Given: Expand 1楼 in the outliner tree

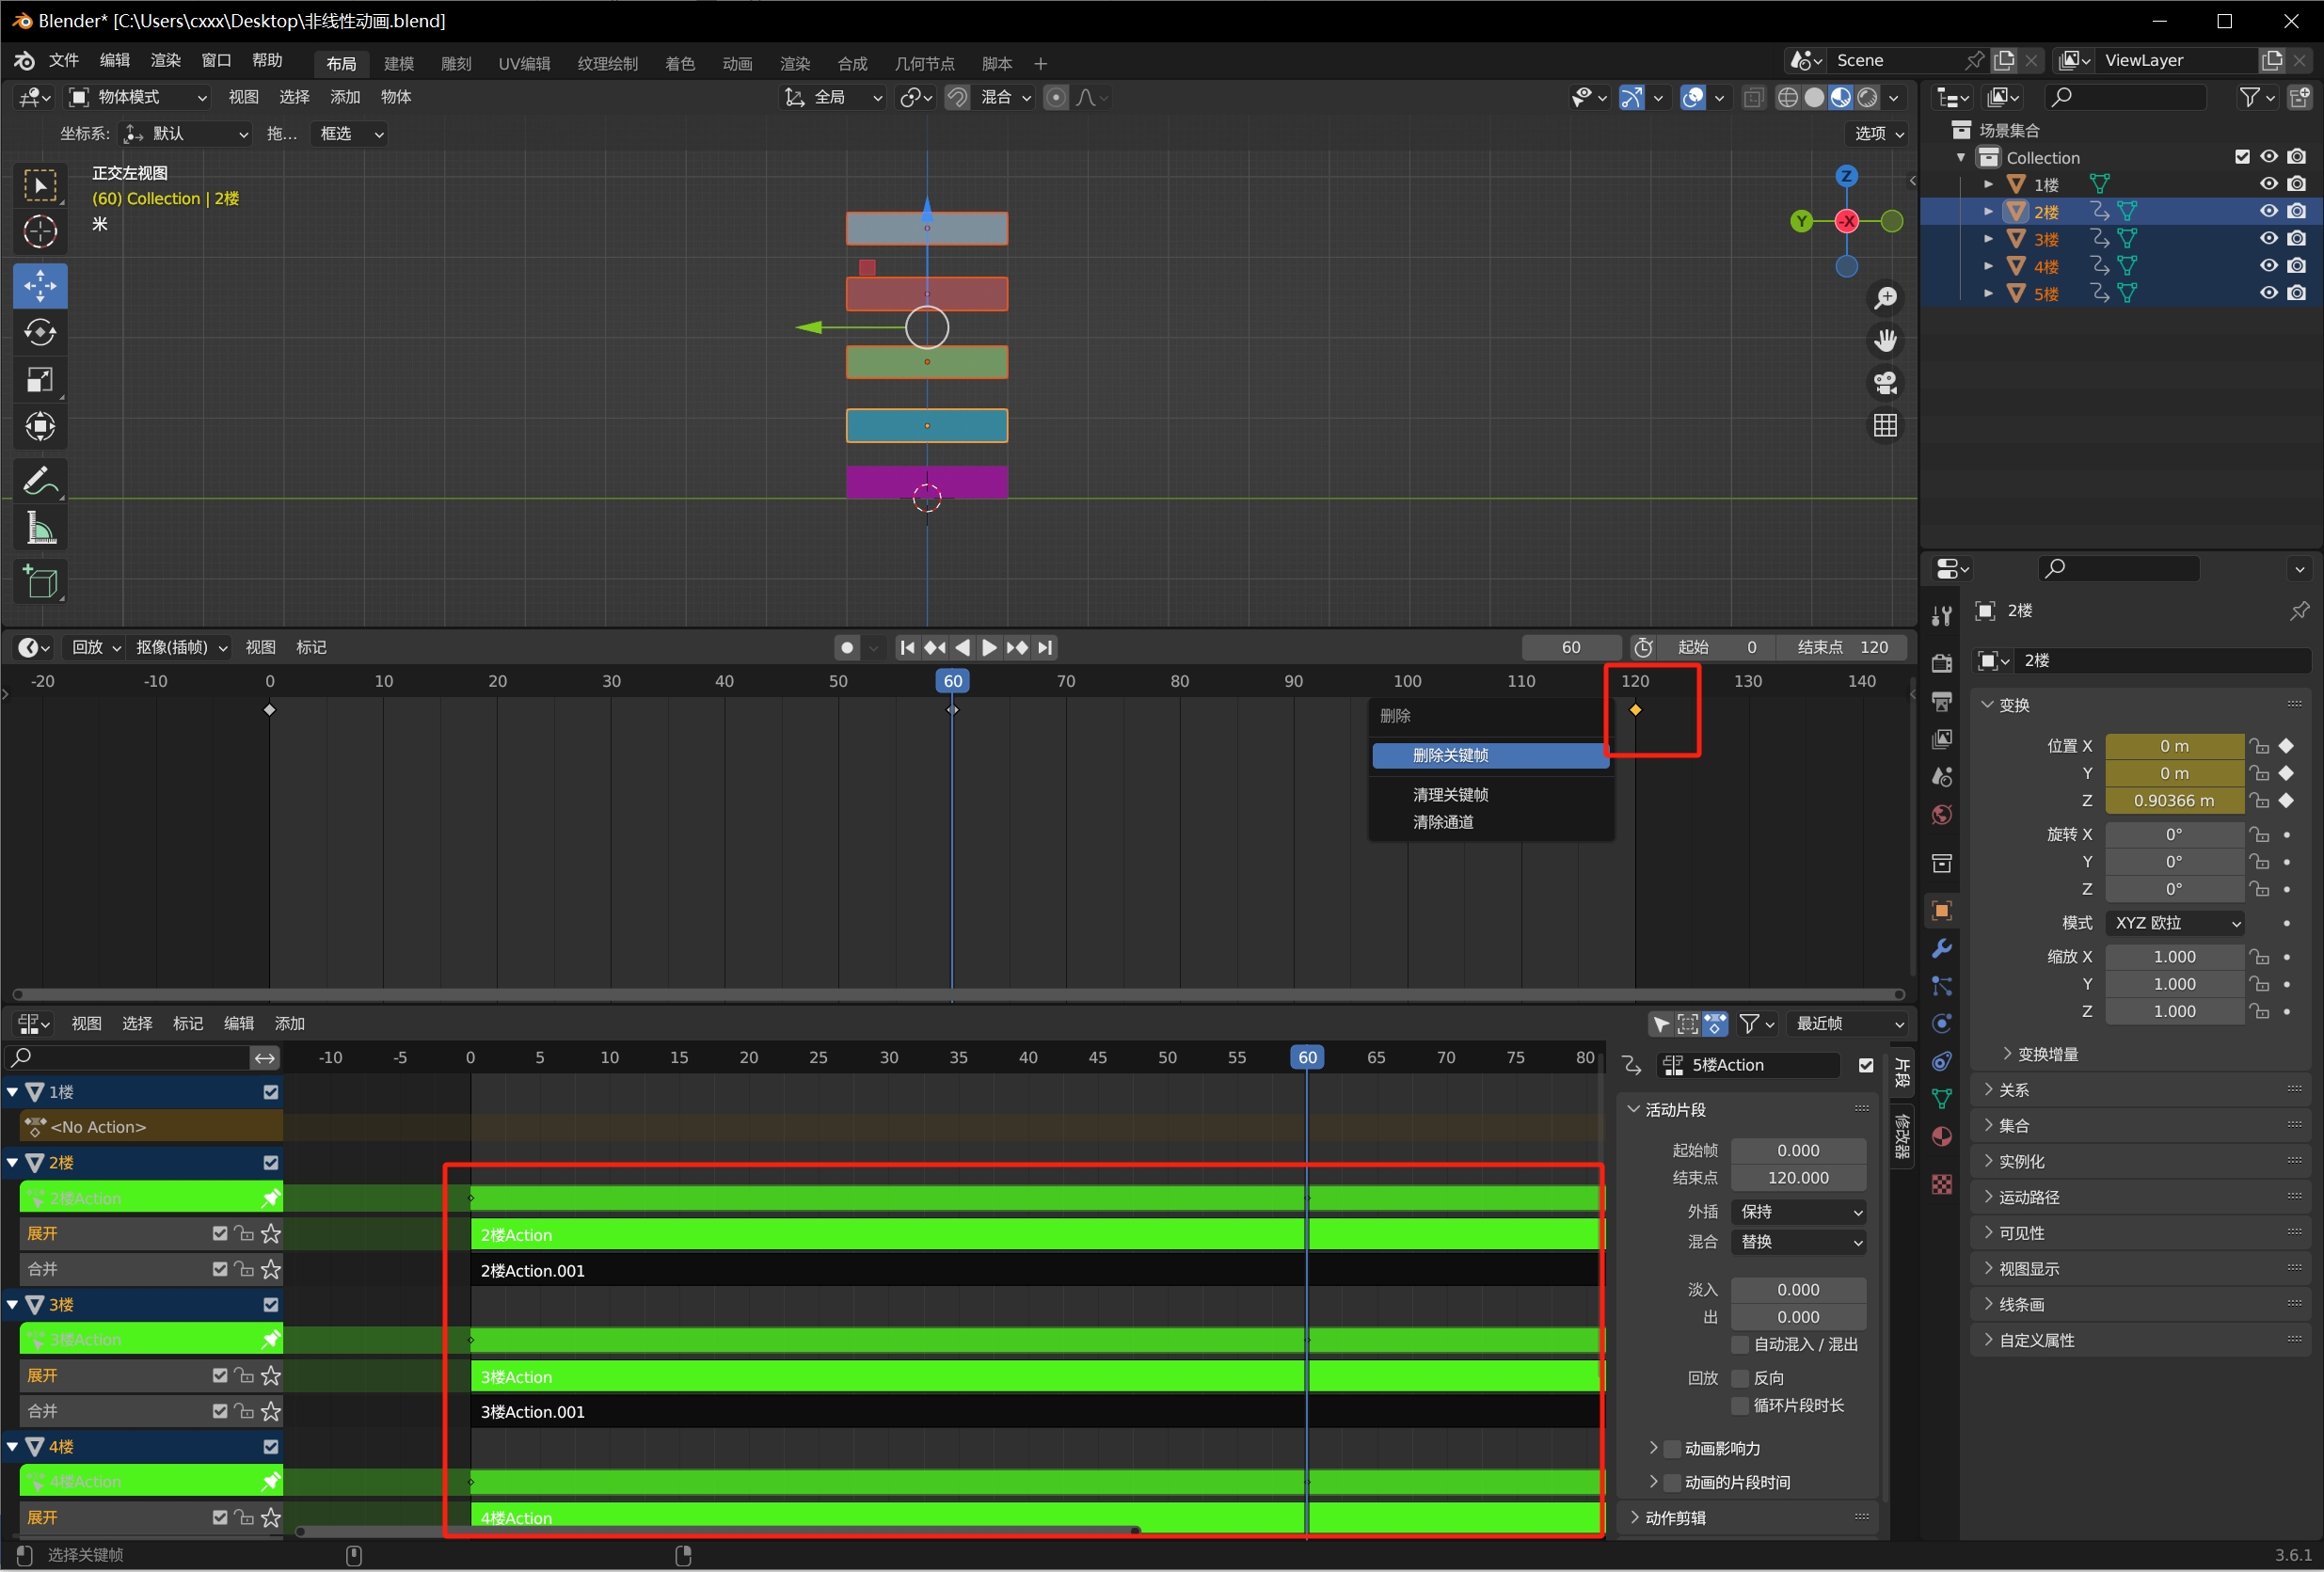Looking at the screenshot, I should tap(1988, 185).
